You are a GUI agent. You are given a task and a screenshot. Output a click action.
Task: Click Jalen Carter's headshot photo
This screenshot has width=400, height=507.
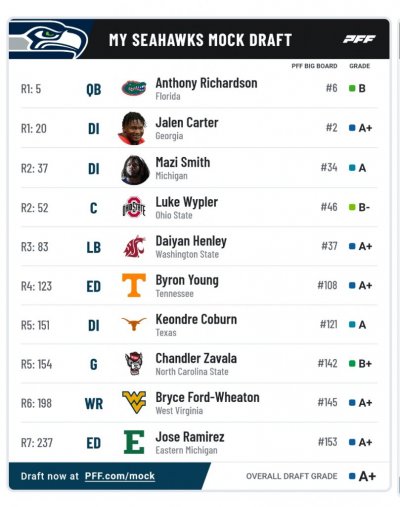133,128
